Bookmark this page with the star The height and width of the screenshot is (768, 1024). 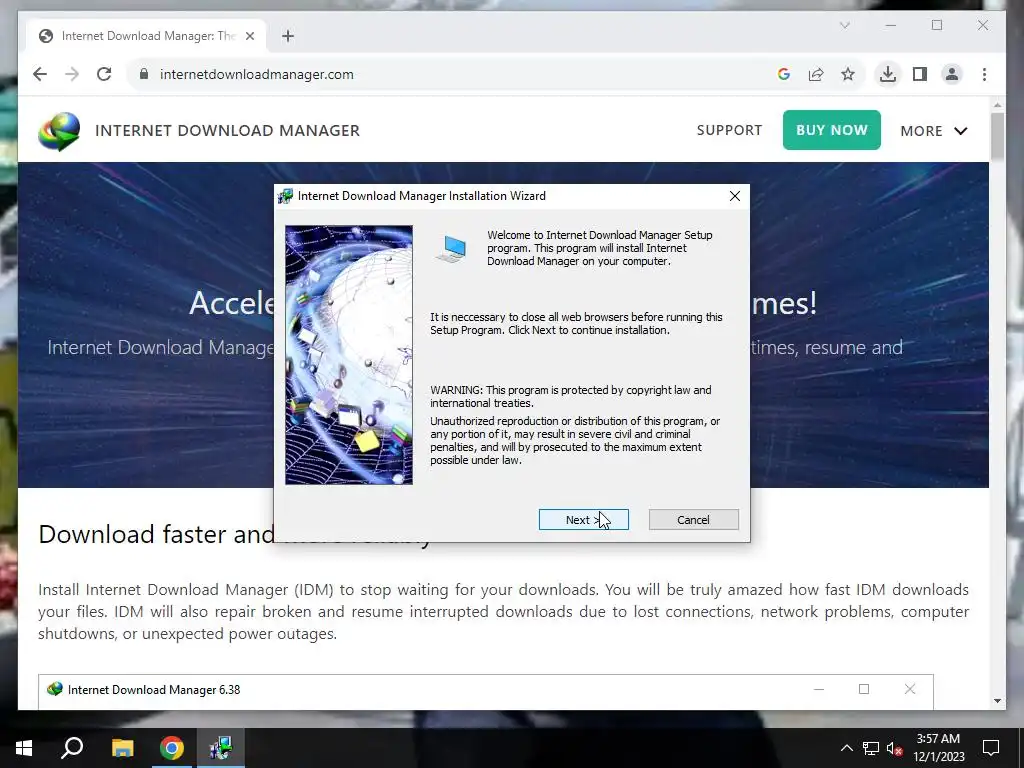coord(848,74)
